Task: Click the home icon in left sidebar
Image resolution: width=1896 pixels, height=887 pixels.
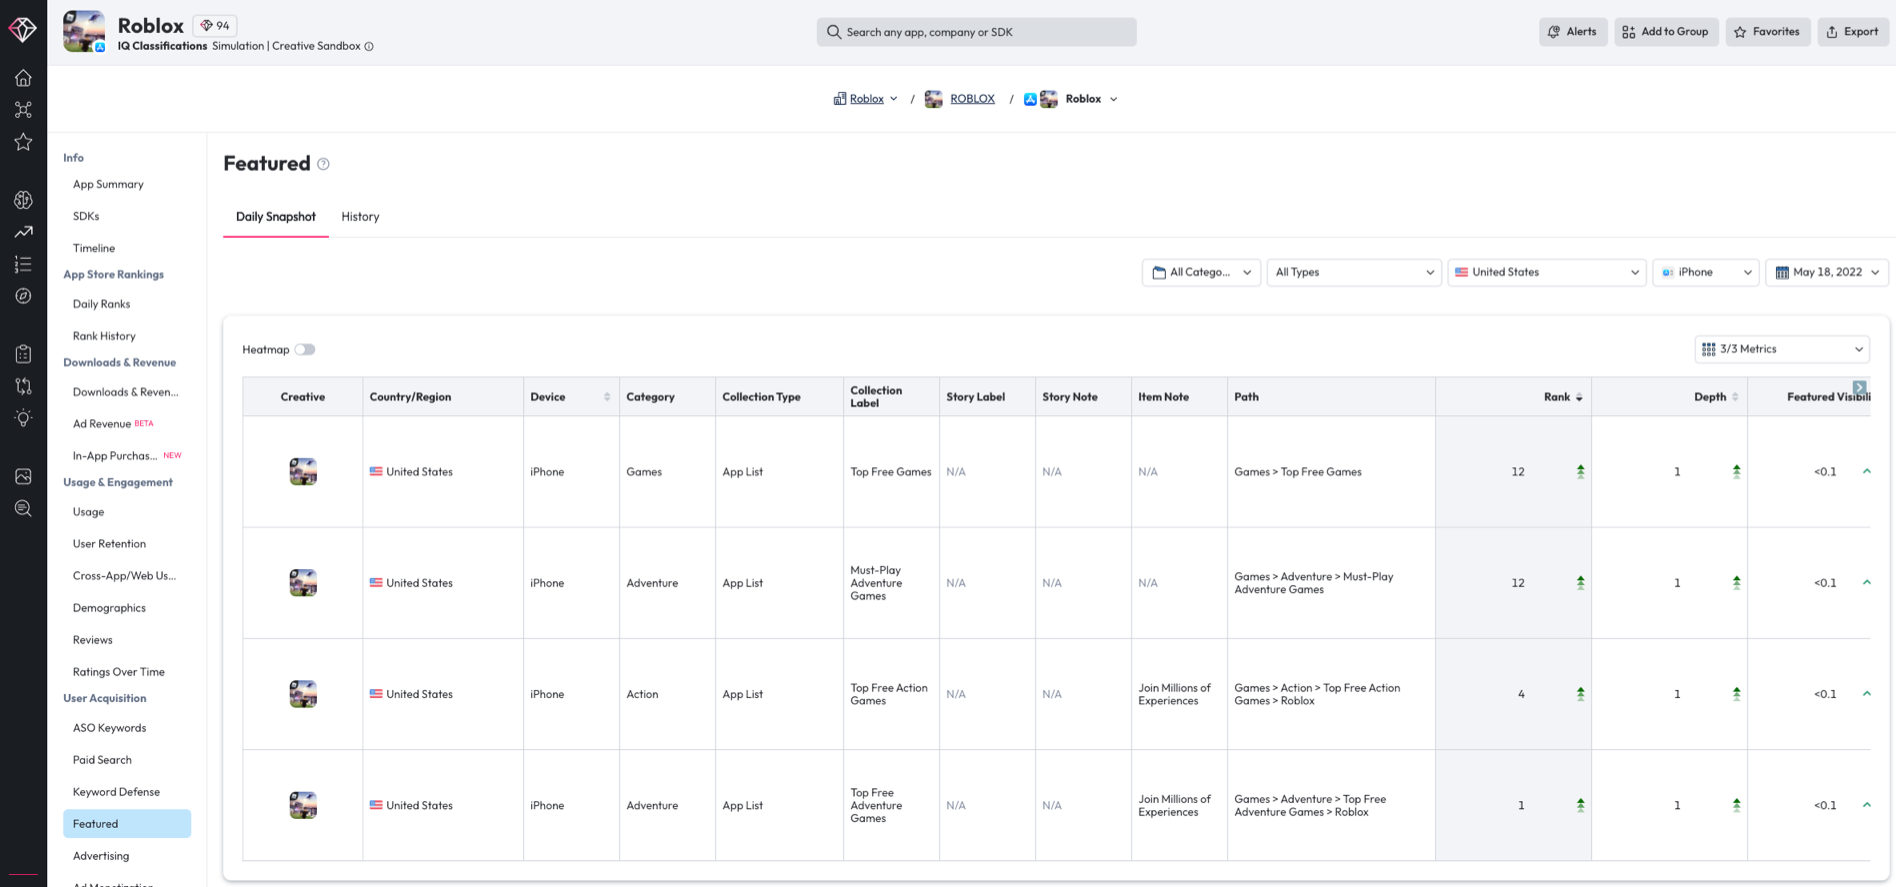Action: (23, 78)
